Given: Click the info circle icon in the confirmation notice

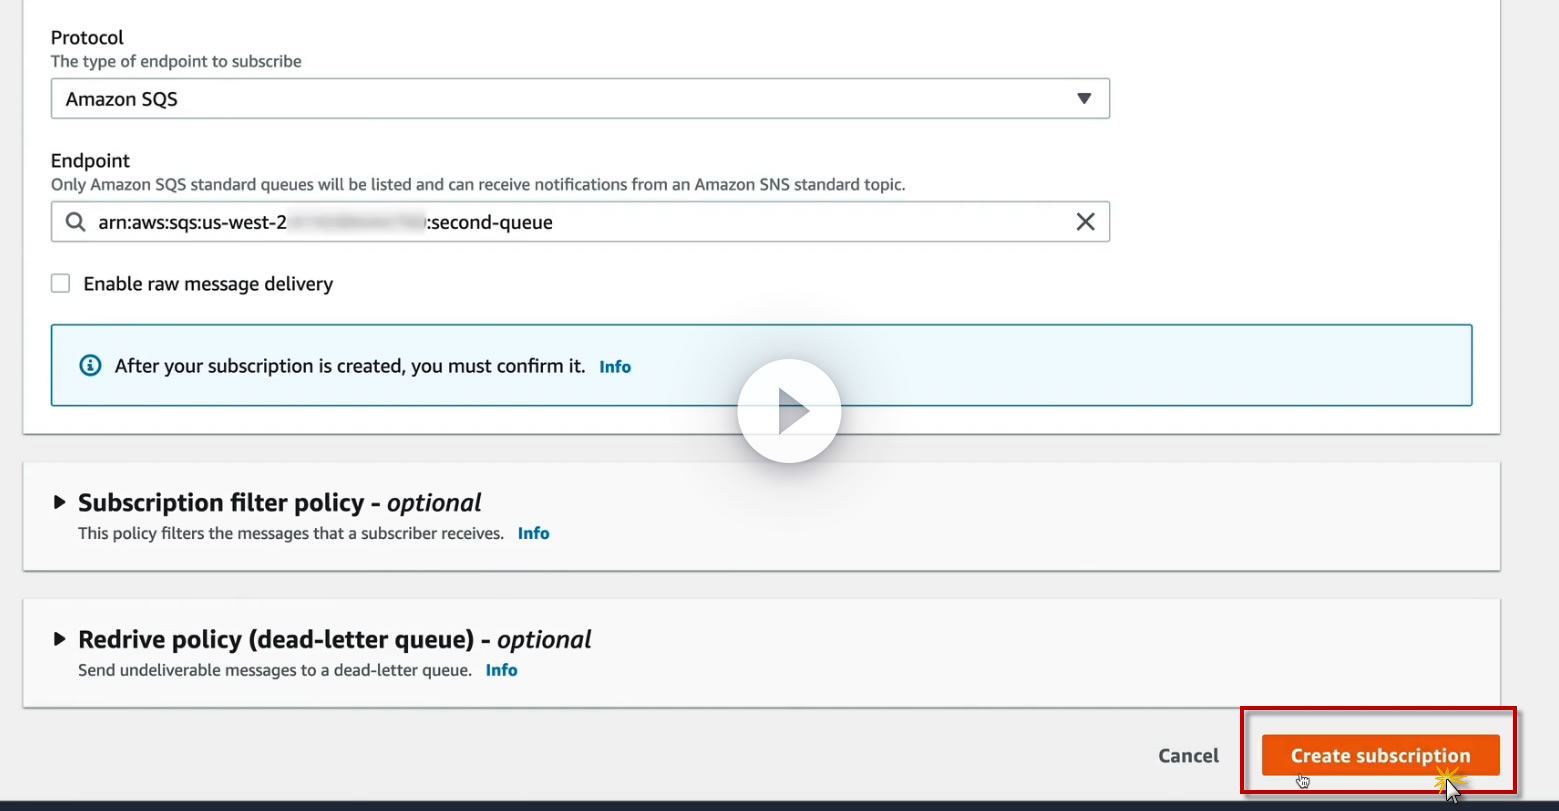Looking at the screenshot, I should click(x=90, y=366).
